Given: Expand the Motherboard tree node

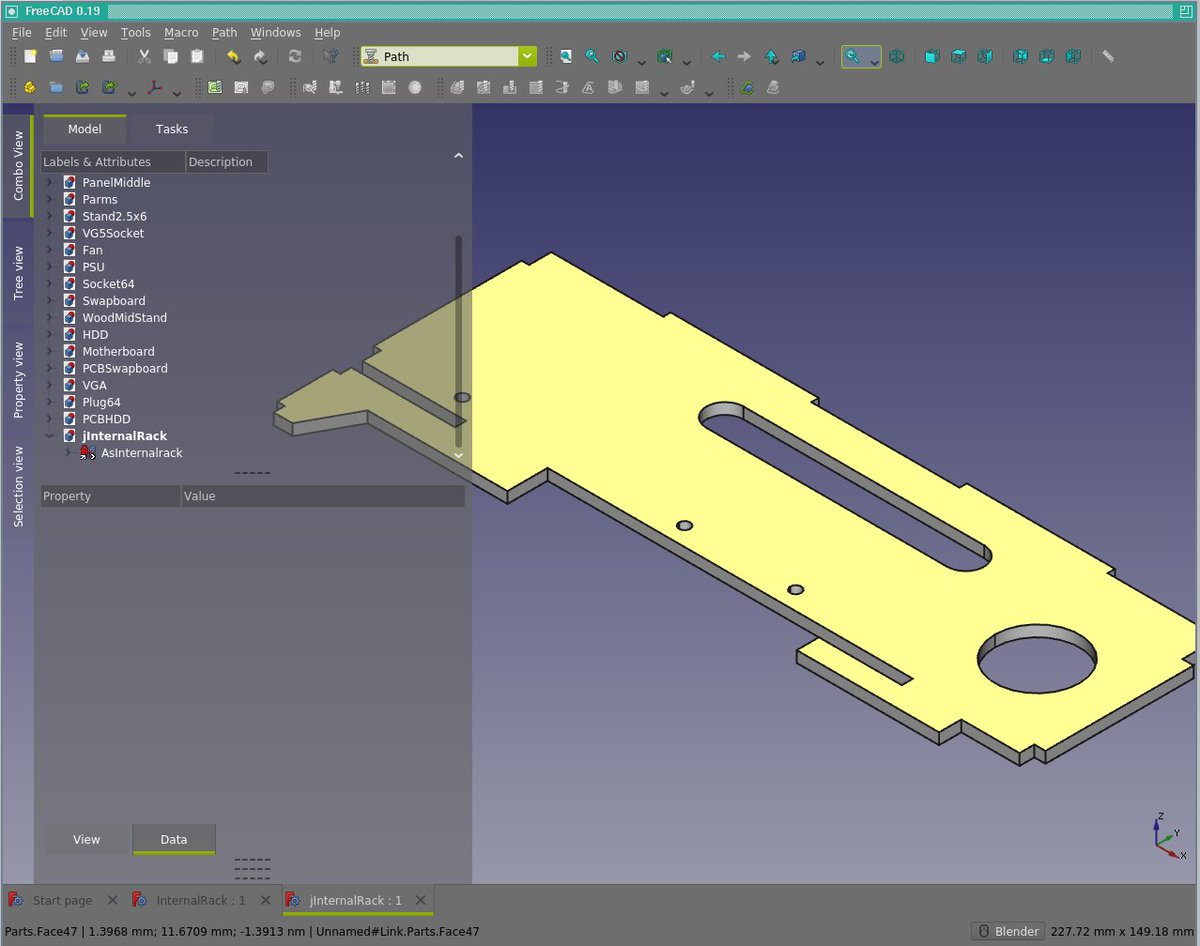Looking at the screenshot, I should point(49,352).
